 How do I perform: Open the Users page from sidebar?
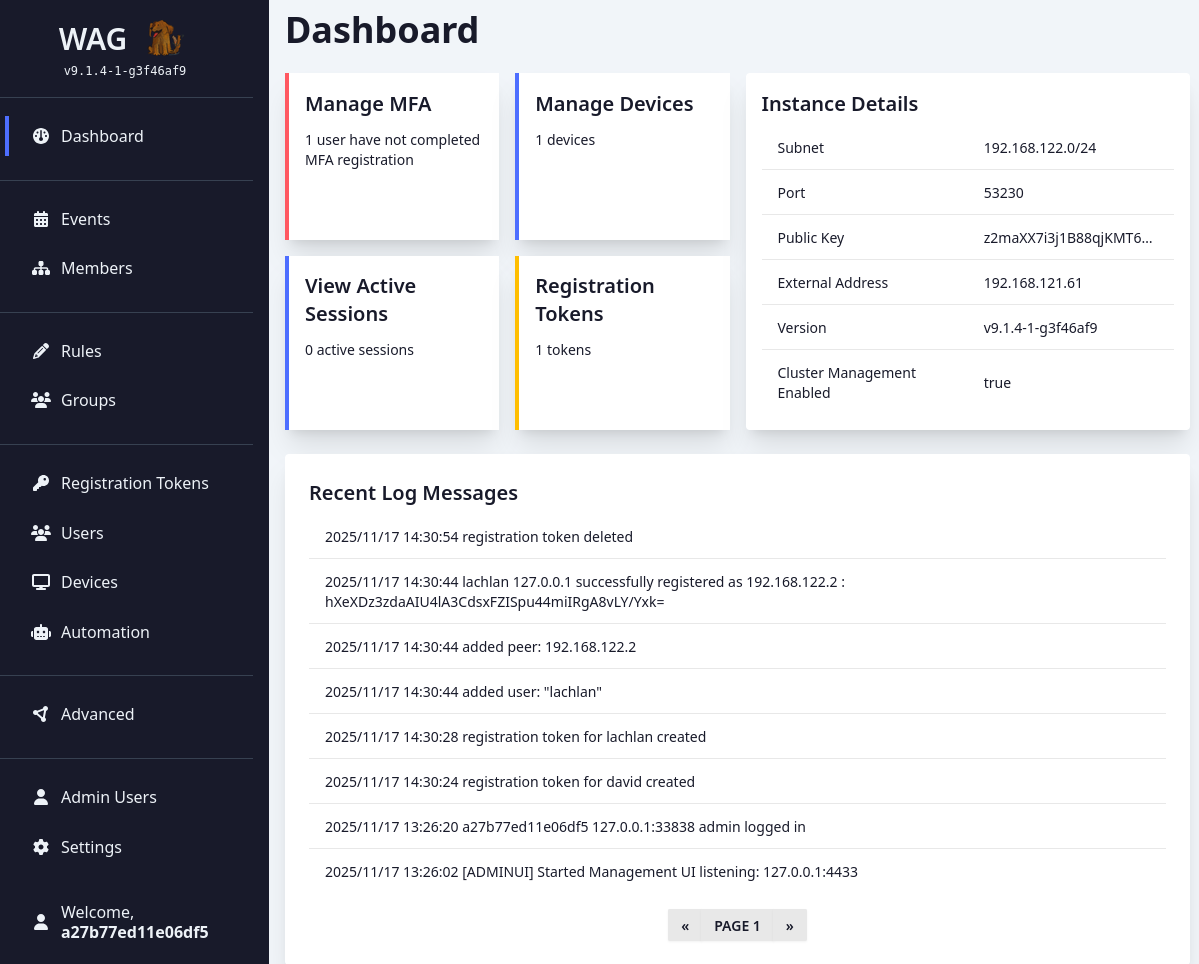click(x=82, y=533)
